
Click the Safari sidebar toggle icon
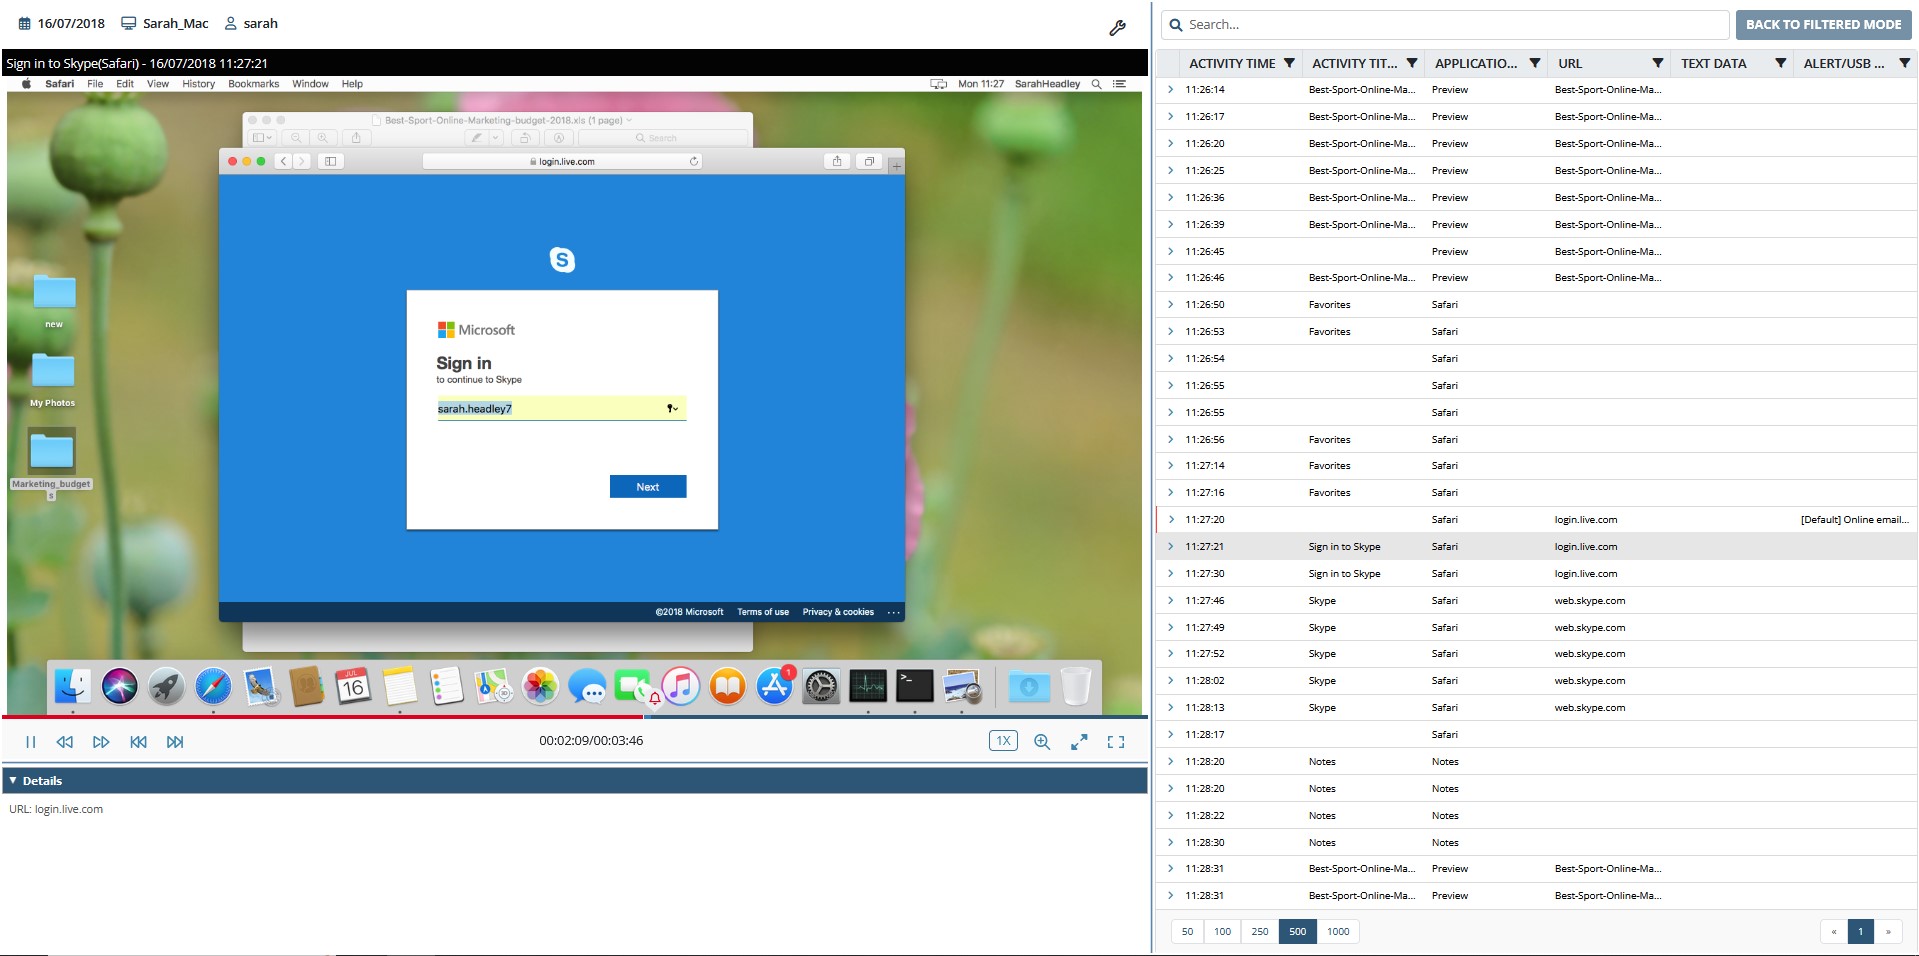[x=331, y=161]
